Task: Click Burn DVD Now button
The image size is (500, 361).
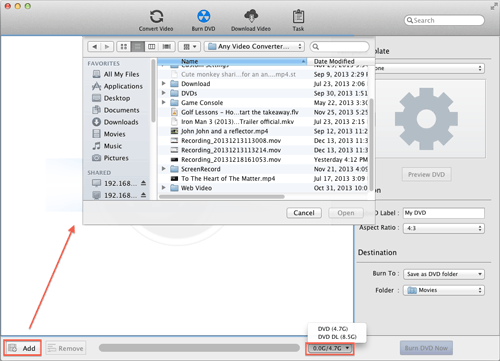Action: (426, 348)
